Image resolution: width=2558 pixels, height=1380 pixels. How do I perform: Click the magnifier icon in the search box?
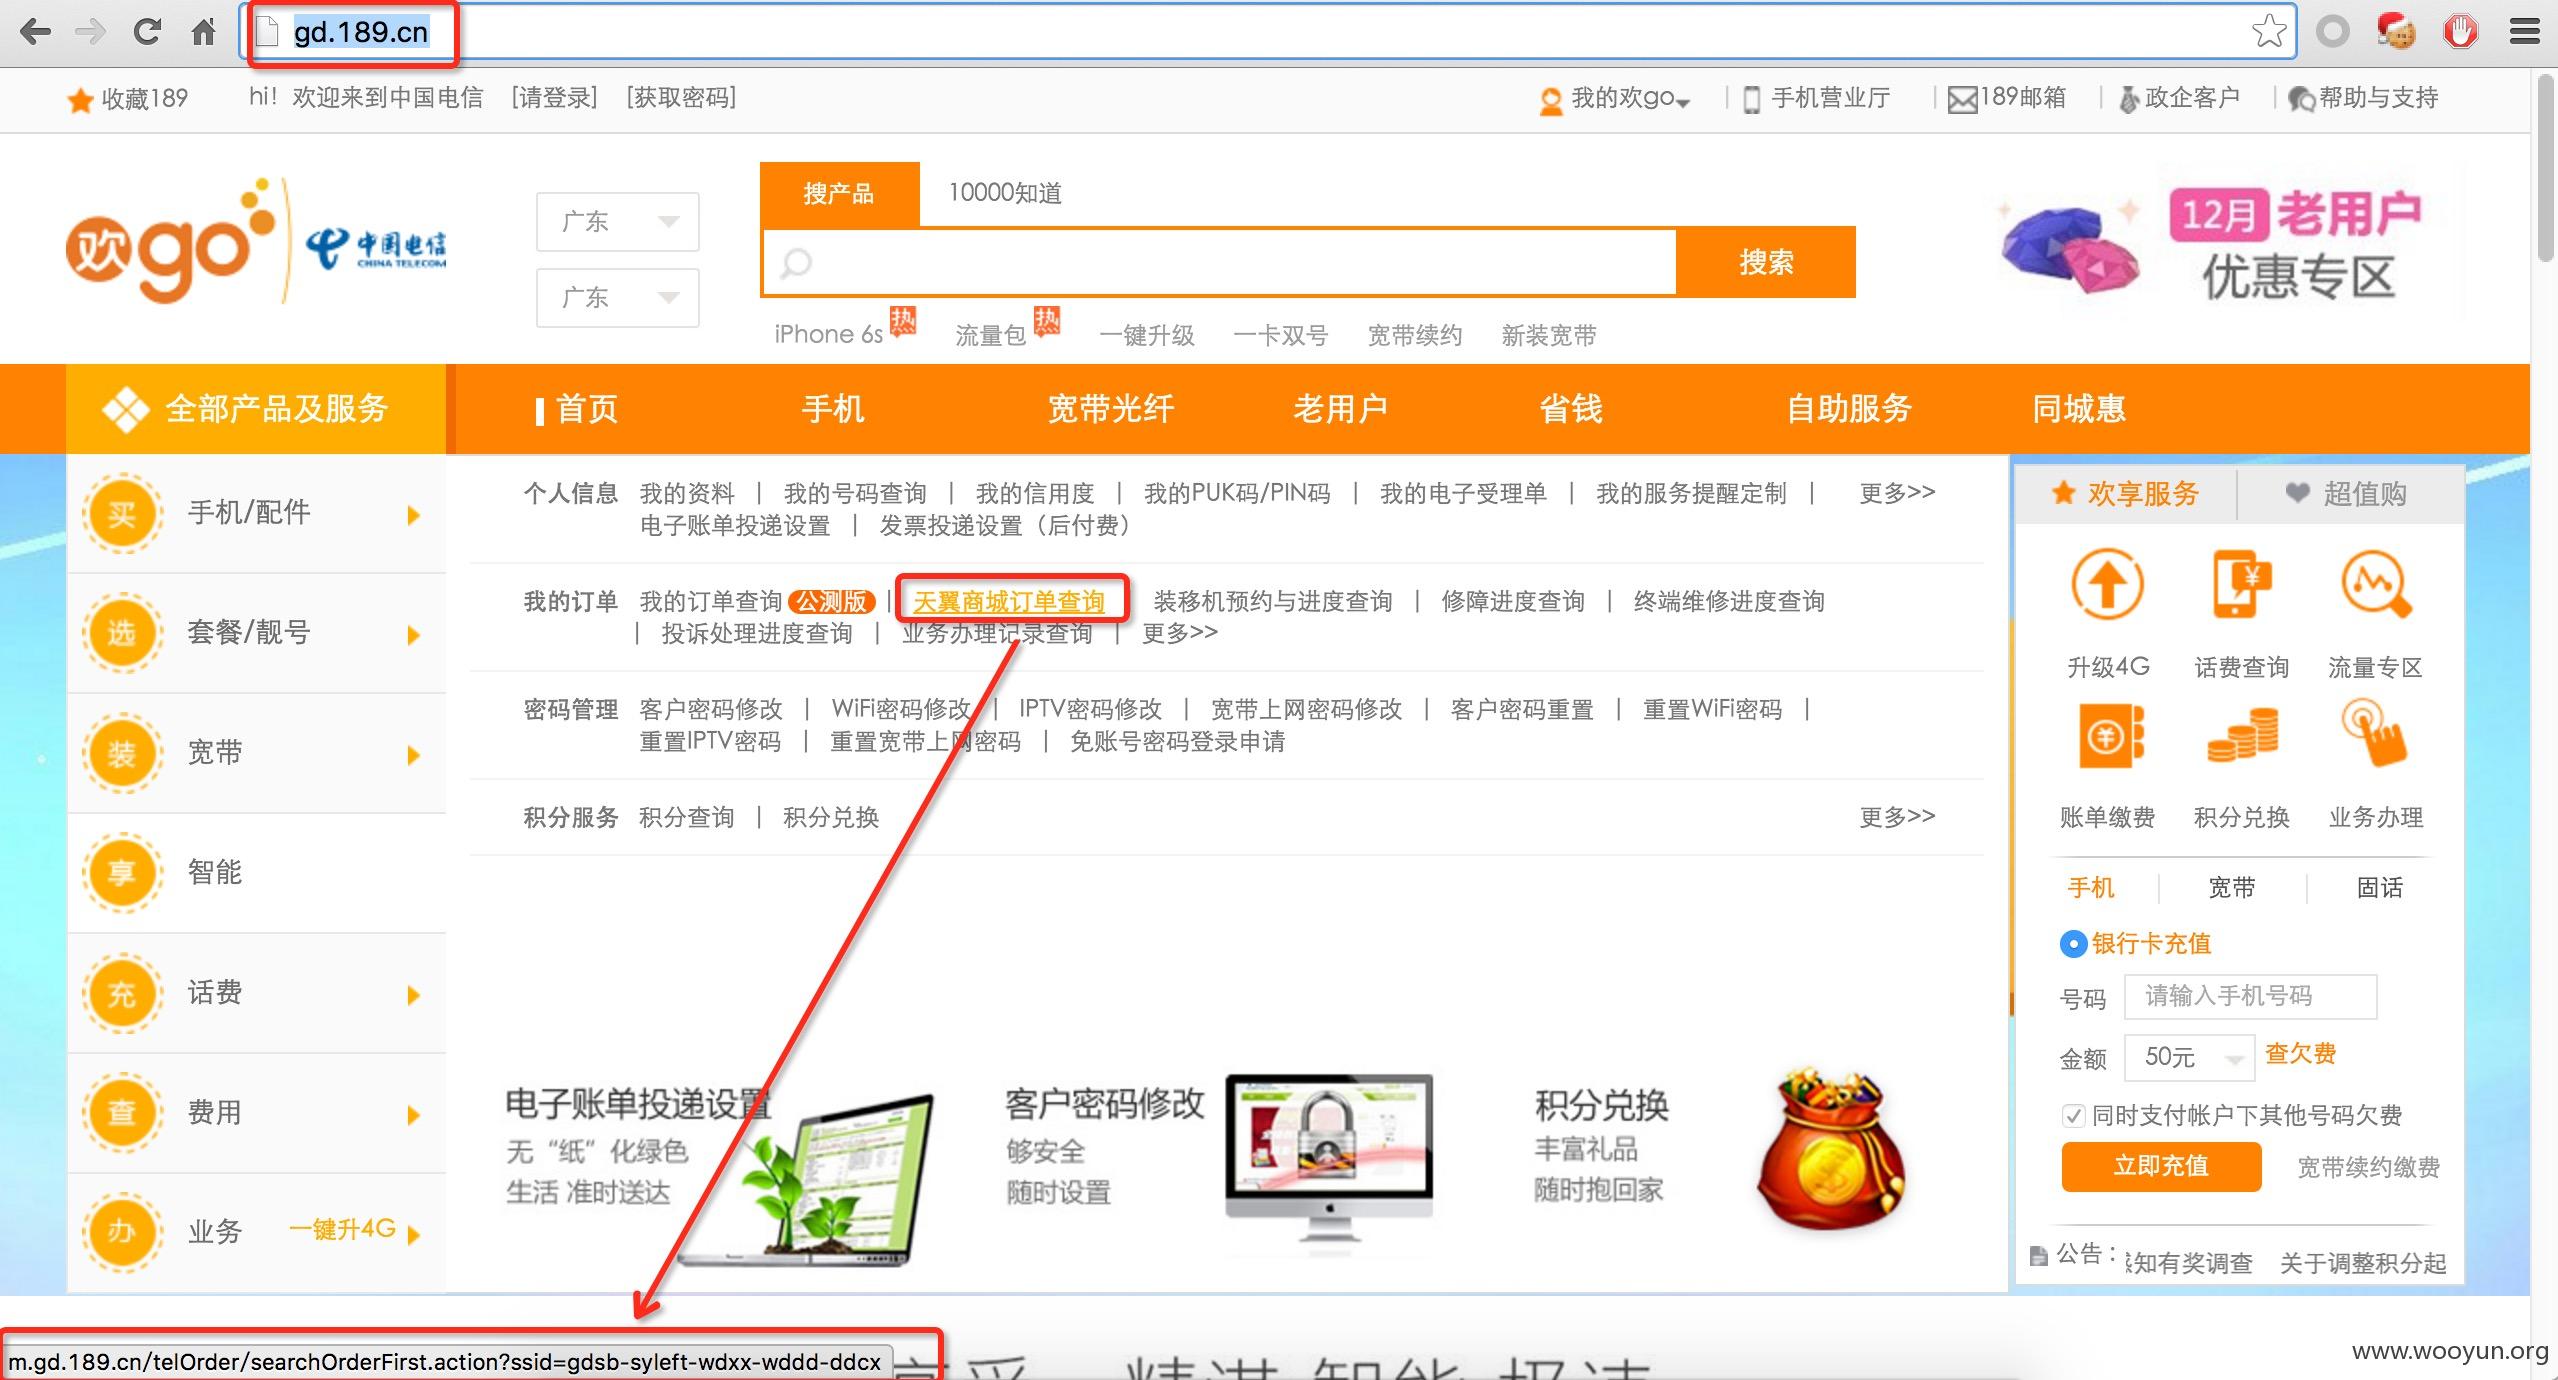796,263
